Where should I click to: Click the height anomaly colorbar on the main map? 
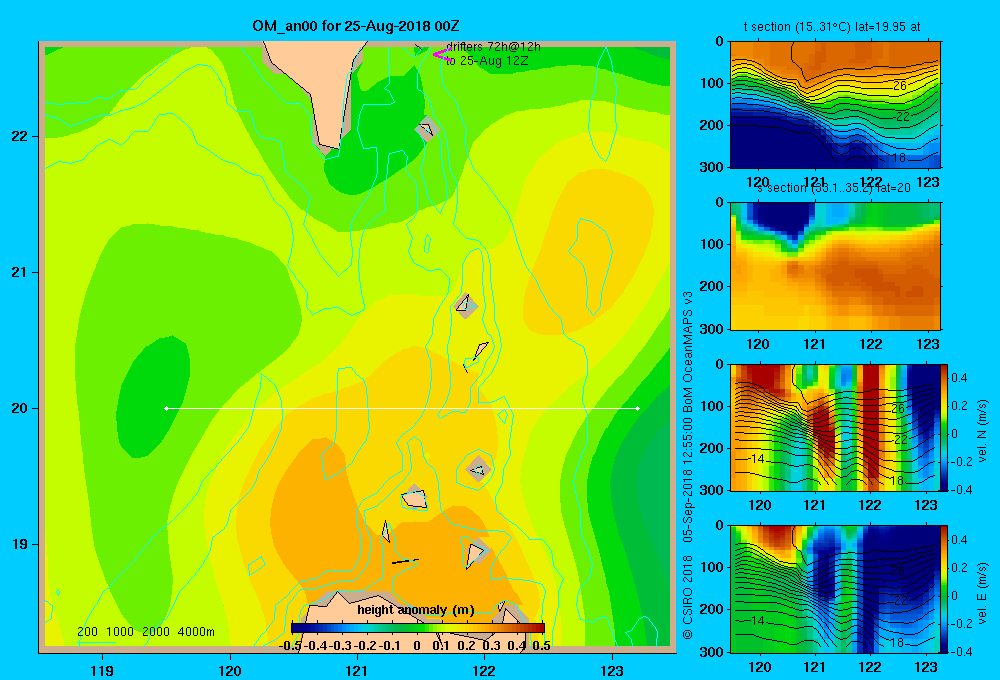[x=418, y=628]
